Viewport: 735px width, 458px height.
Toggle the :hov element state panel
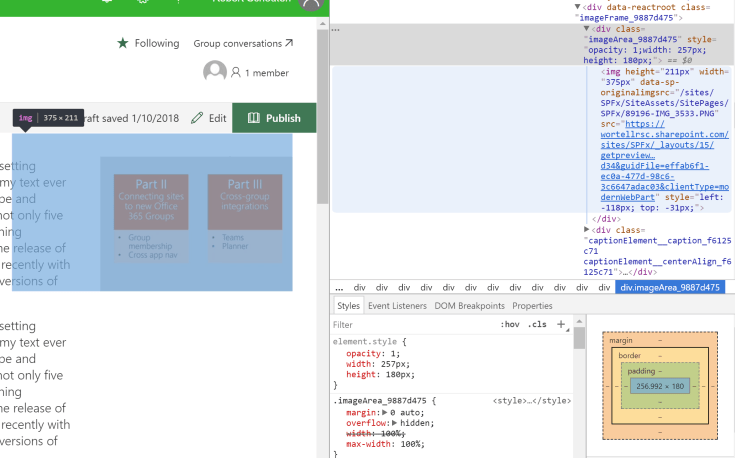[509, 325]
